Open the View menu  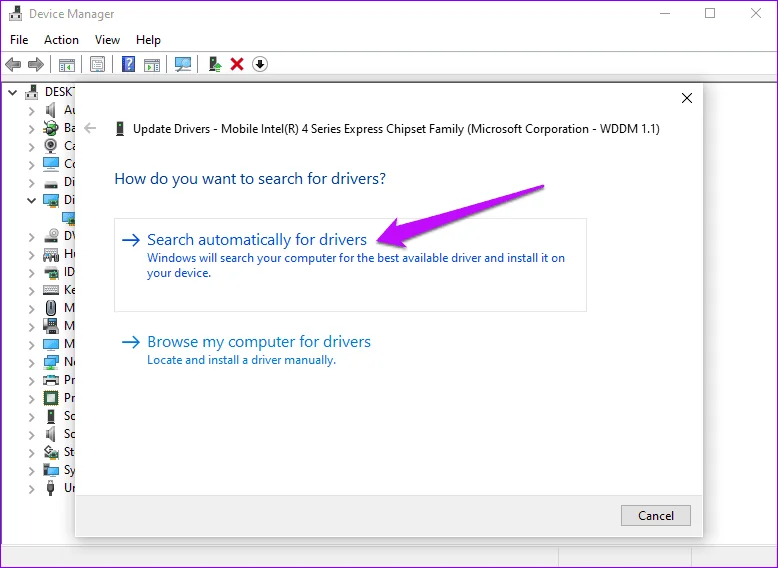click(x=107, y=40)
